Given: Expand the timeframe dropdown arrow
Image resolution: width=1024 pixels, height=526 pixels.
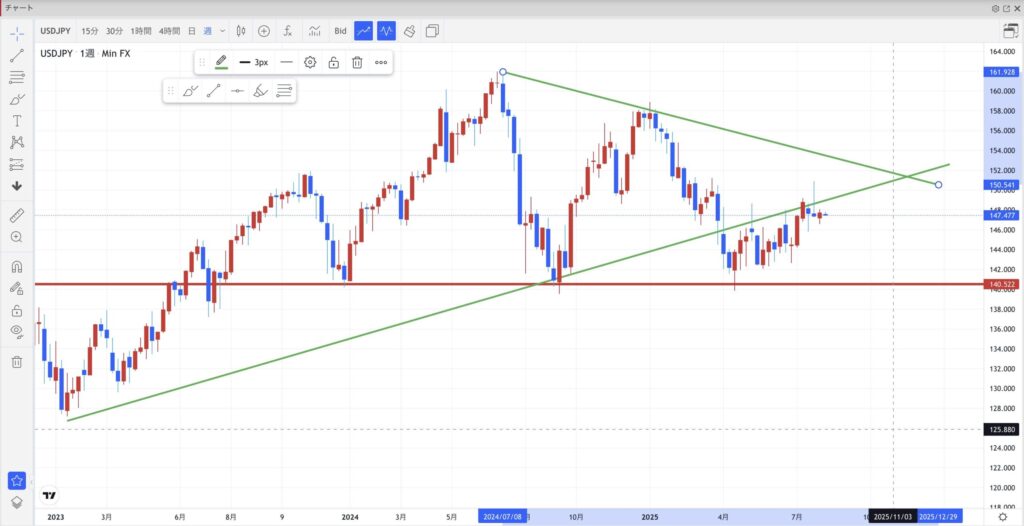Looking at the screenshot, I should click(223, 31).
